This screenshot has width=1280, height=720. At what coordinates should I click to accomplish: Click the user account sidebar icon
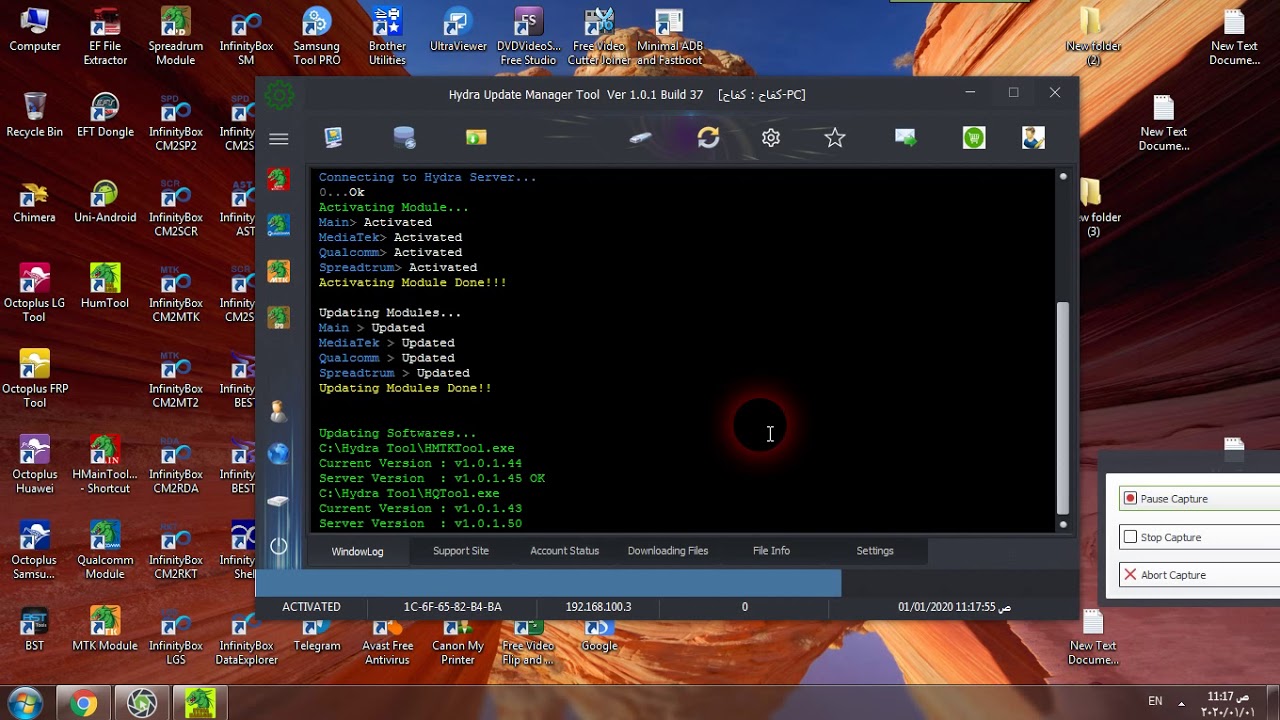(x=279, y=410)
